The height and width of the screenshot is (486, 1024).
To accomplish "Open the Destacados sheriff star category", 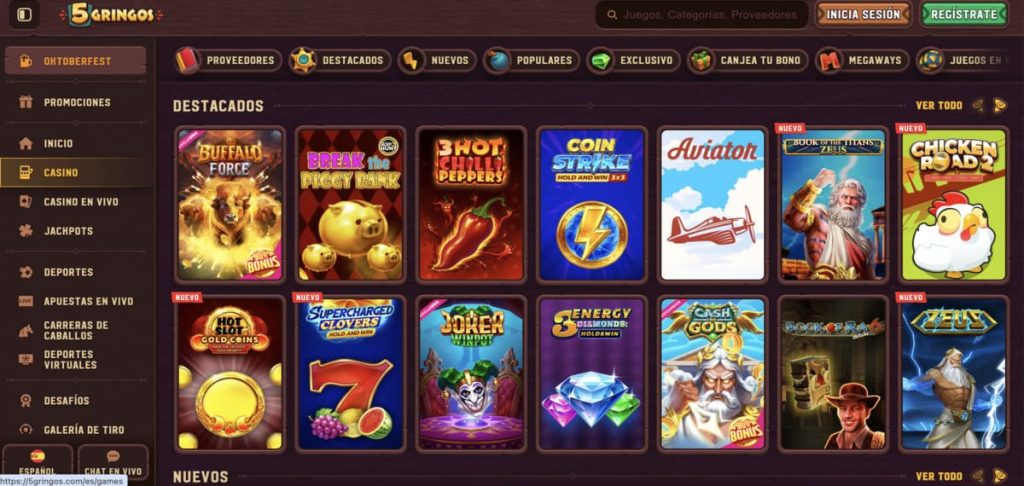I will [x=340, y=60].
